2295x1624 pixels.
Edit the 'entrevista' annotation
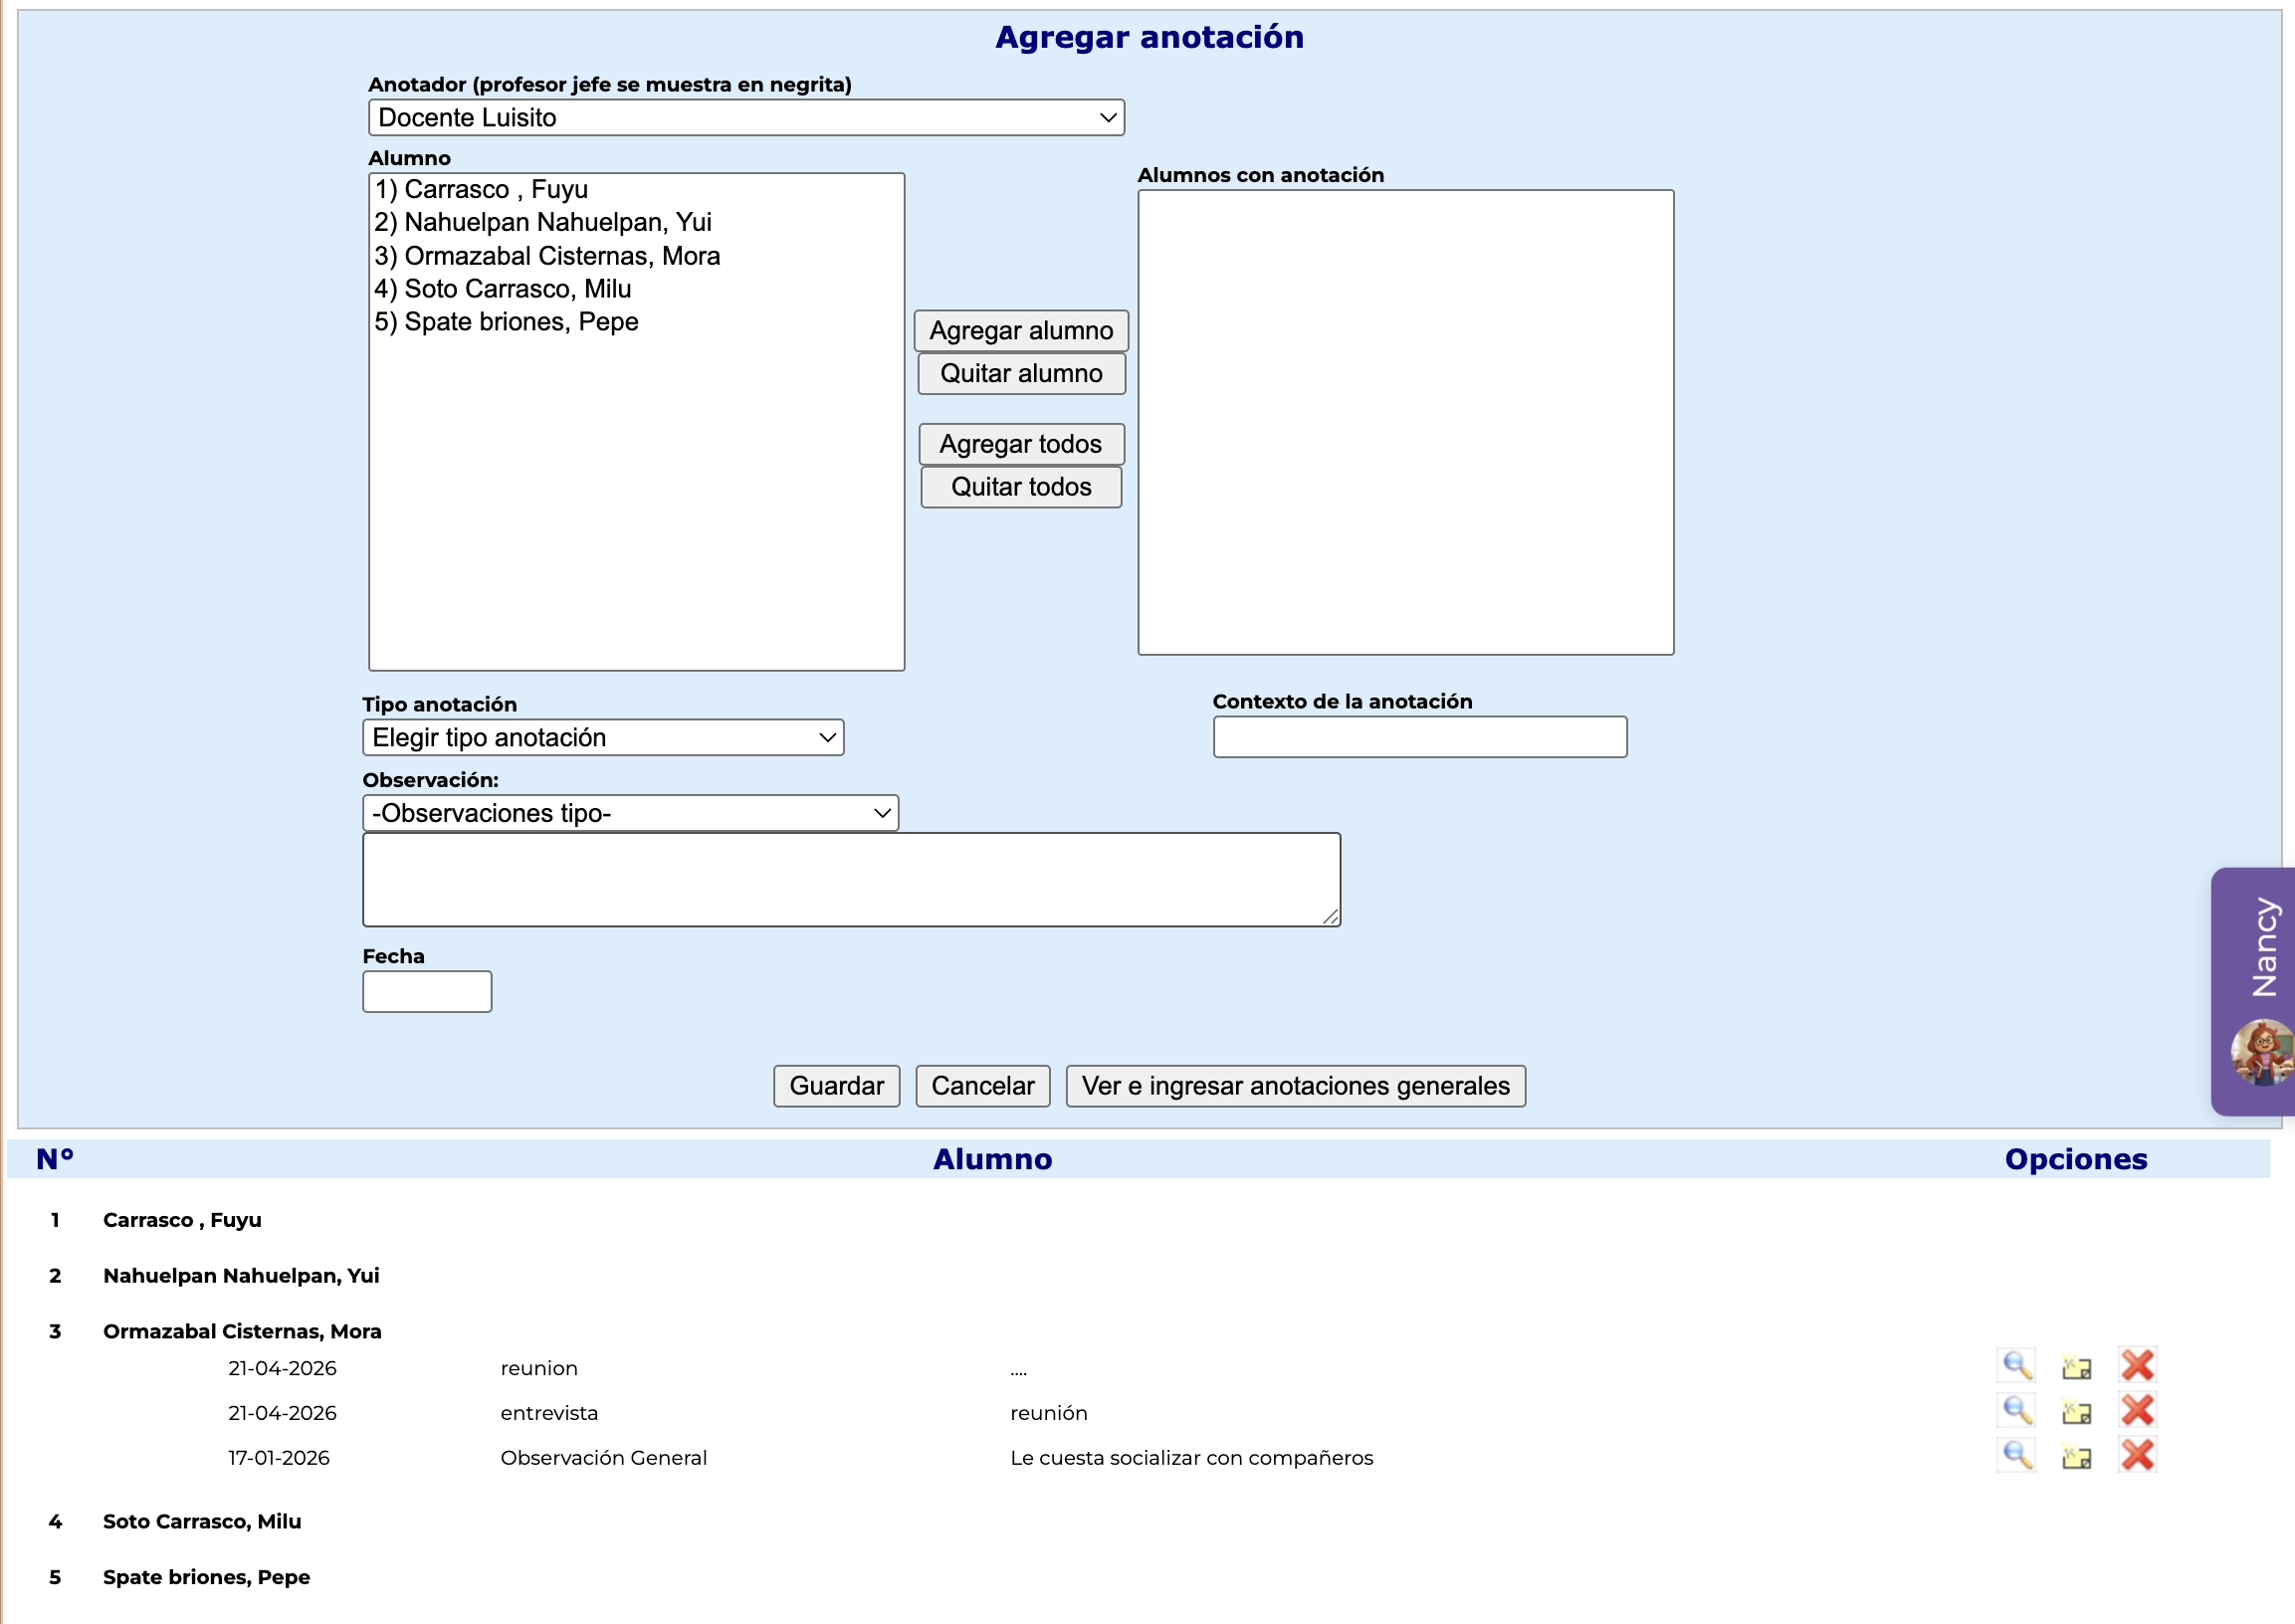tap(2077, 1412)
